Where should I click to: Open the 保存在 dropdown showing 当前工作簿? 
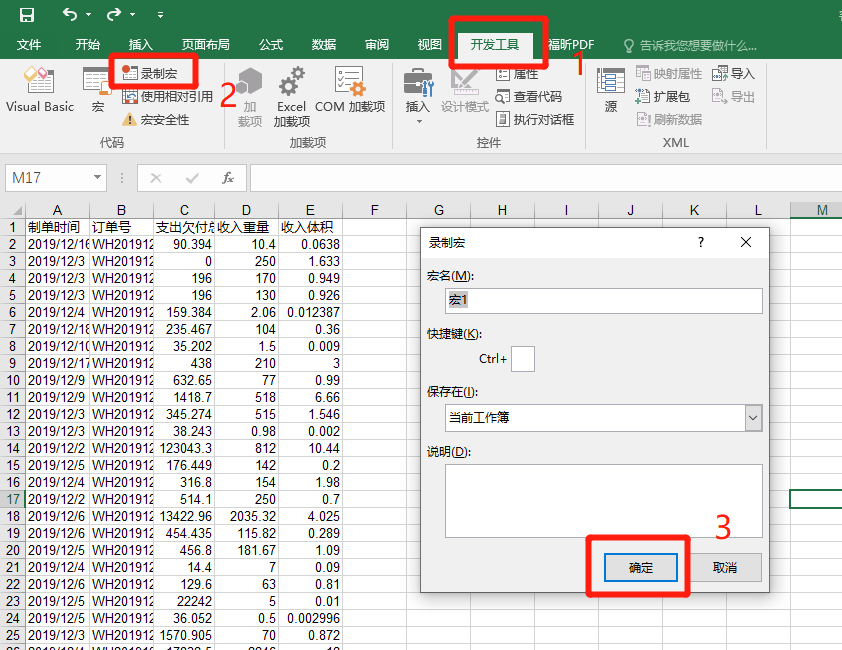604,417
